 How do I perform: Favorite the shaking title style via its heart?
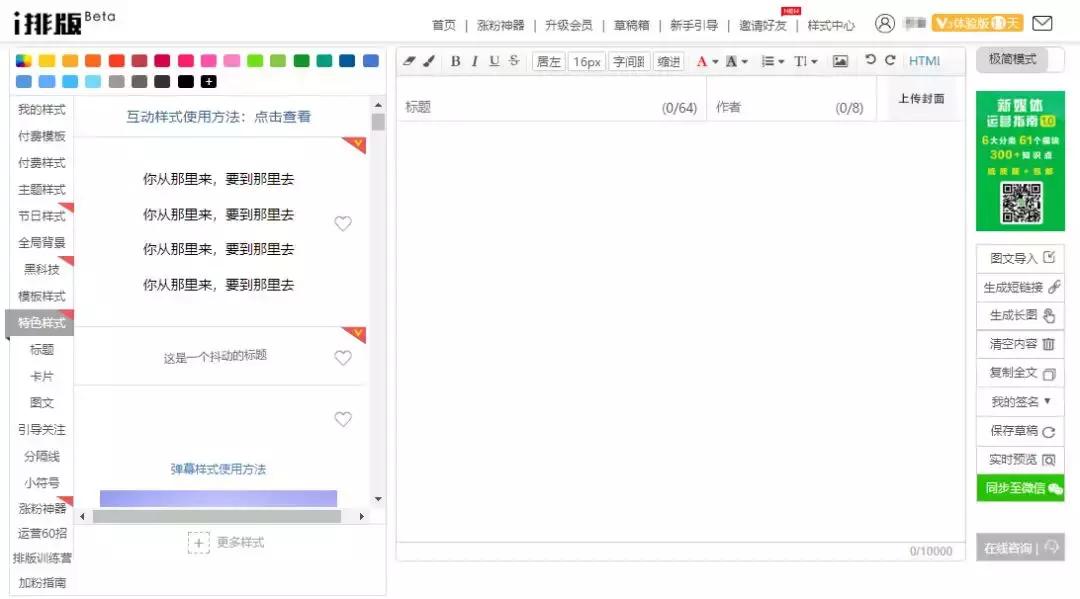343,357
